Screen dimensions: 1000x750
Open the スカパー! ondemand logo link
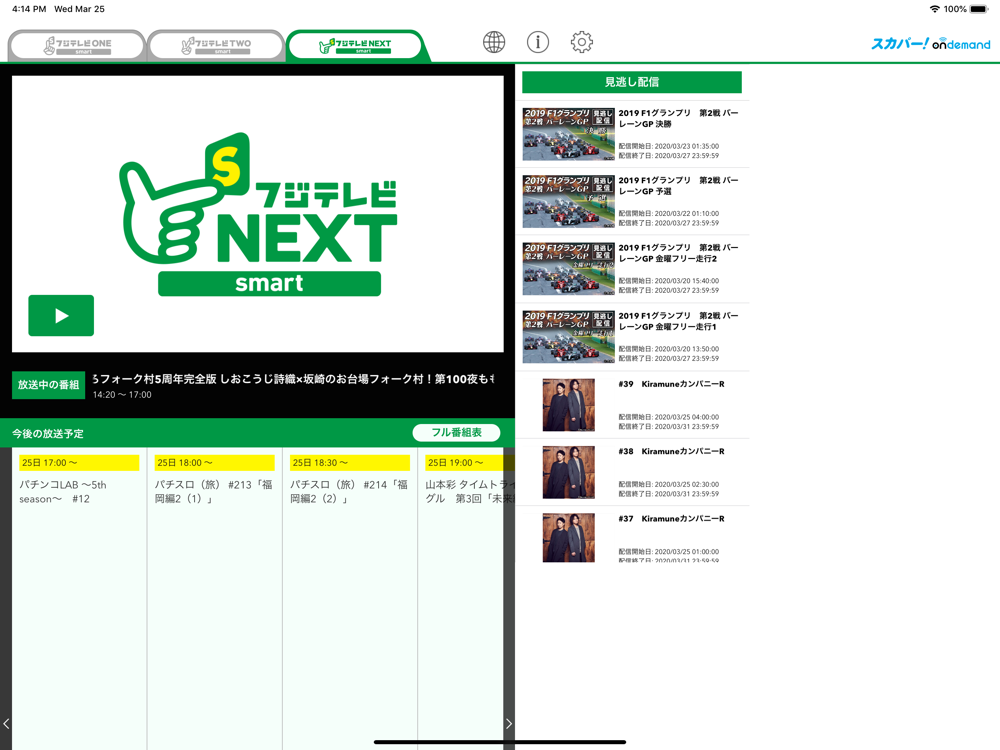(930, 43)
